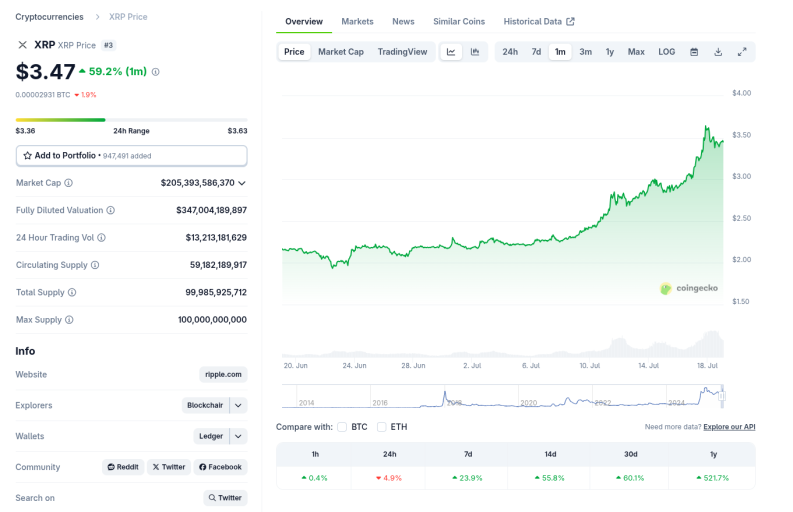Open the ripple.com website link

point(223,374)
